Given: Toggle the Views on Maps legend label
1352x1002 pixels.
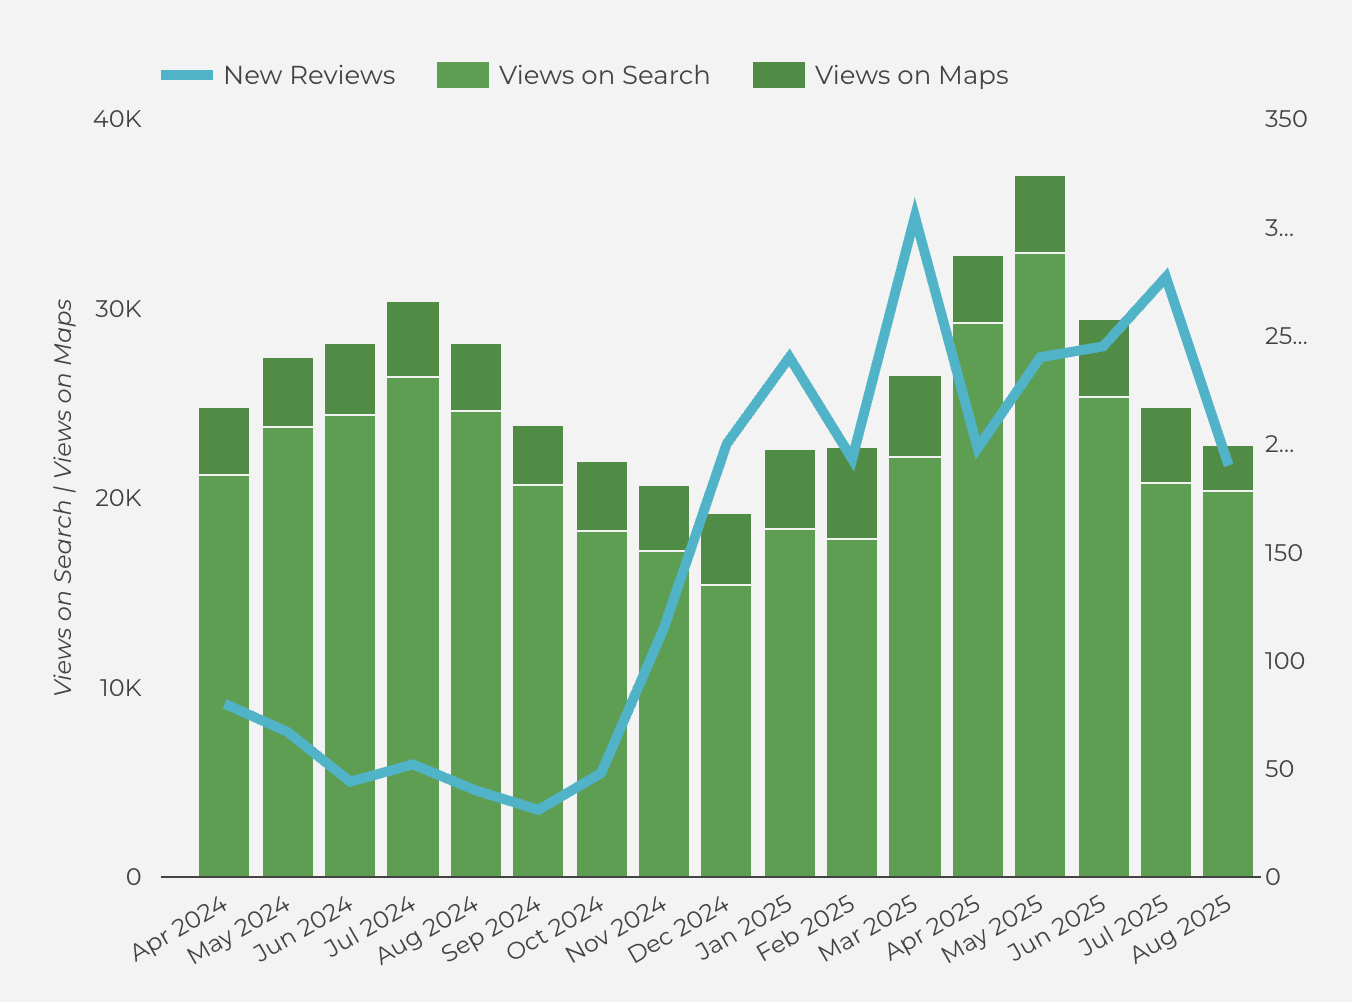Looking at the screenshot, I should pyautogui.click(x=911, y=75).
